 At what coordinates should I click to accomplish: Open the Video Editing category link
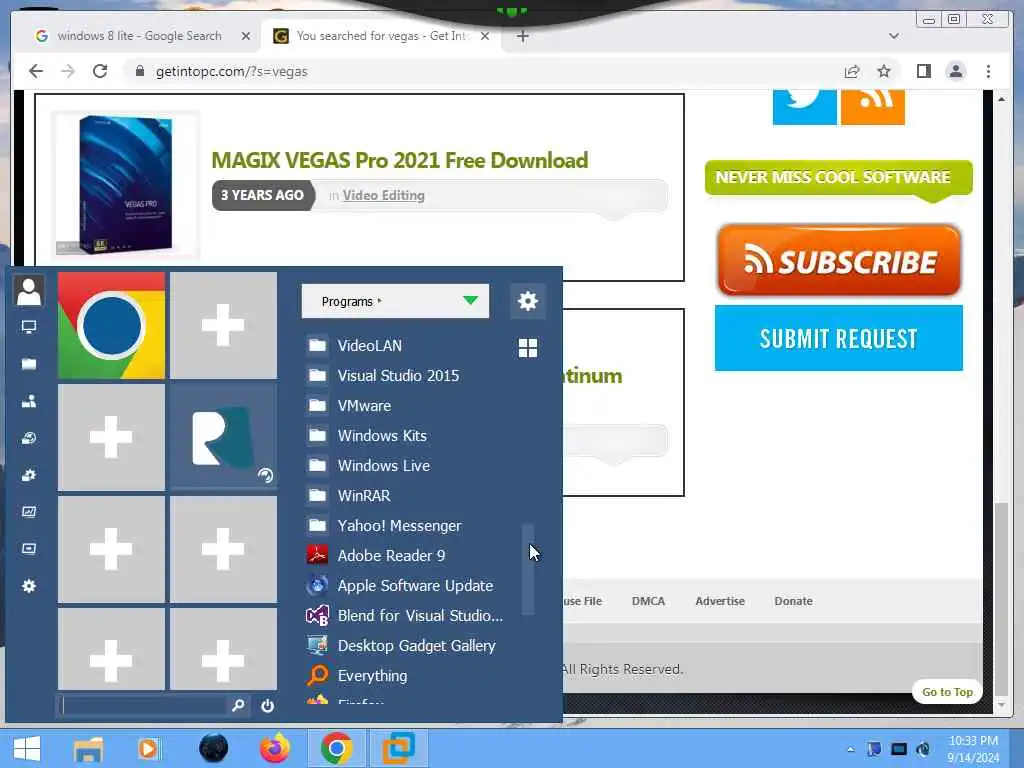[383, 195]
